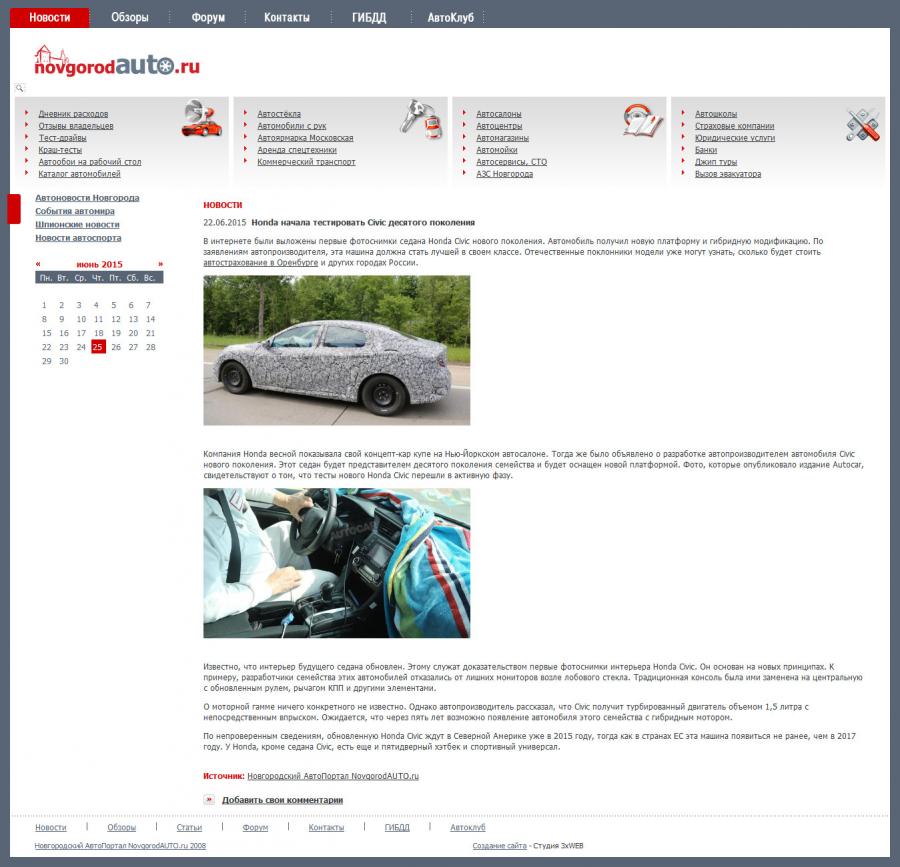Open the camouflaged Honda Civic exterior photo

point(336,350)
